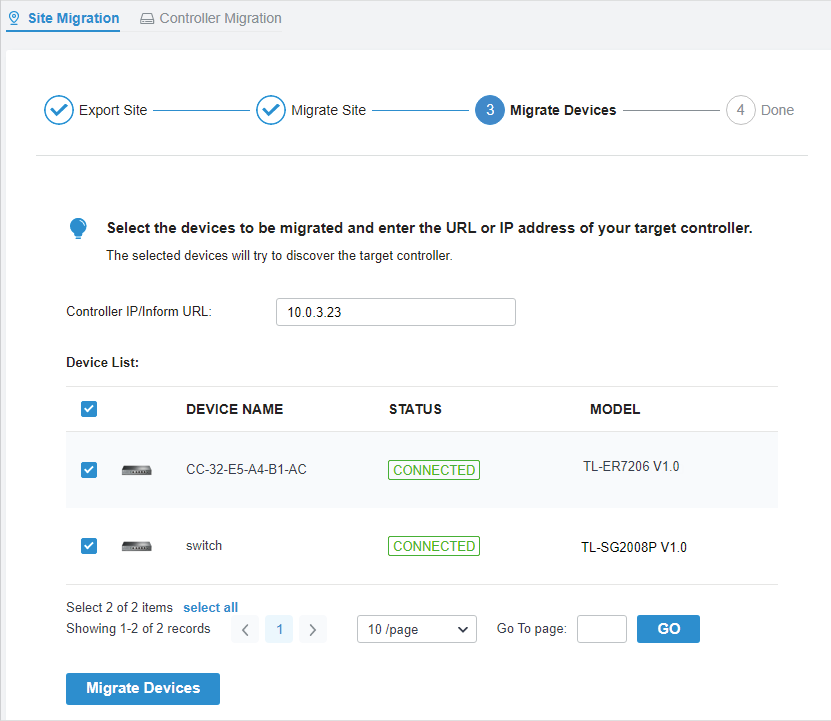Click the Select 2 of 2 items text

(120, 607)
